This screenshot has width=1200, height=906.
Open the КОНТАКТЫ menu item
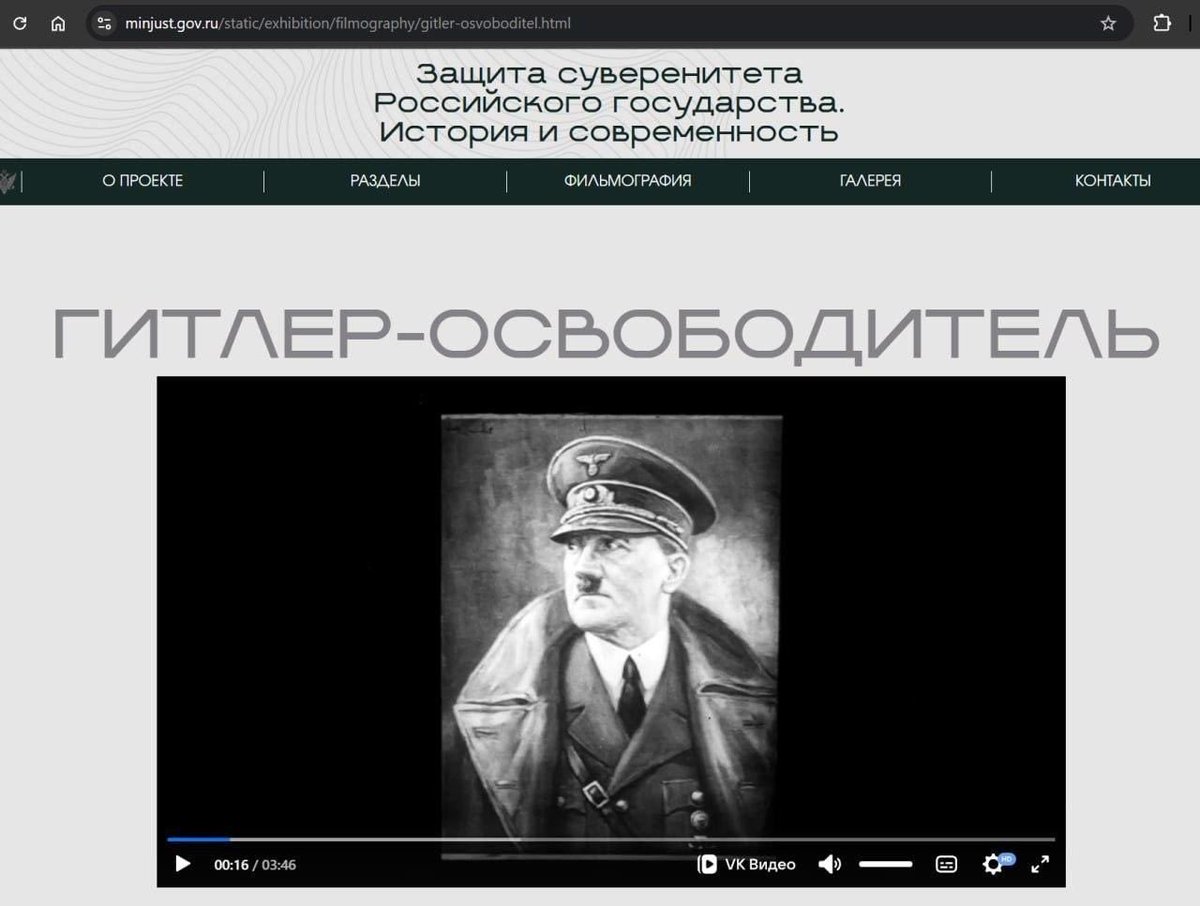[x=1113, y=181]
